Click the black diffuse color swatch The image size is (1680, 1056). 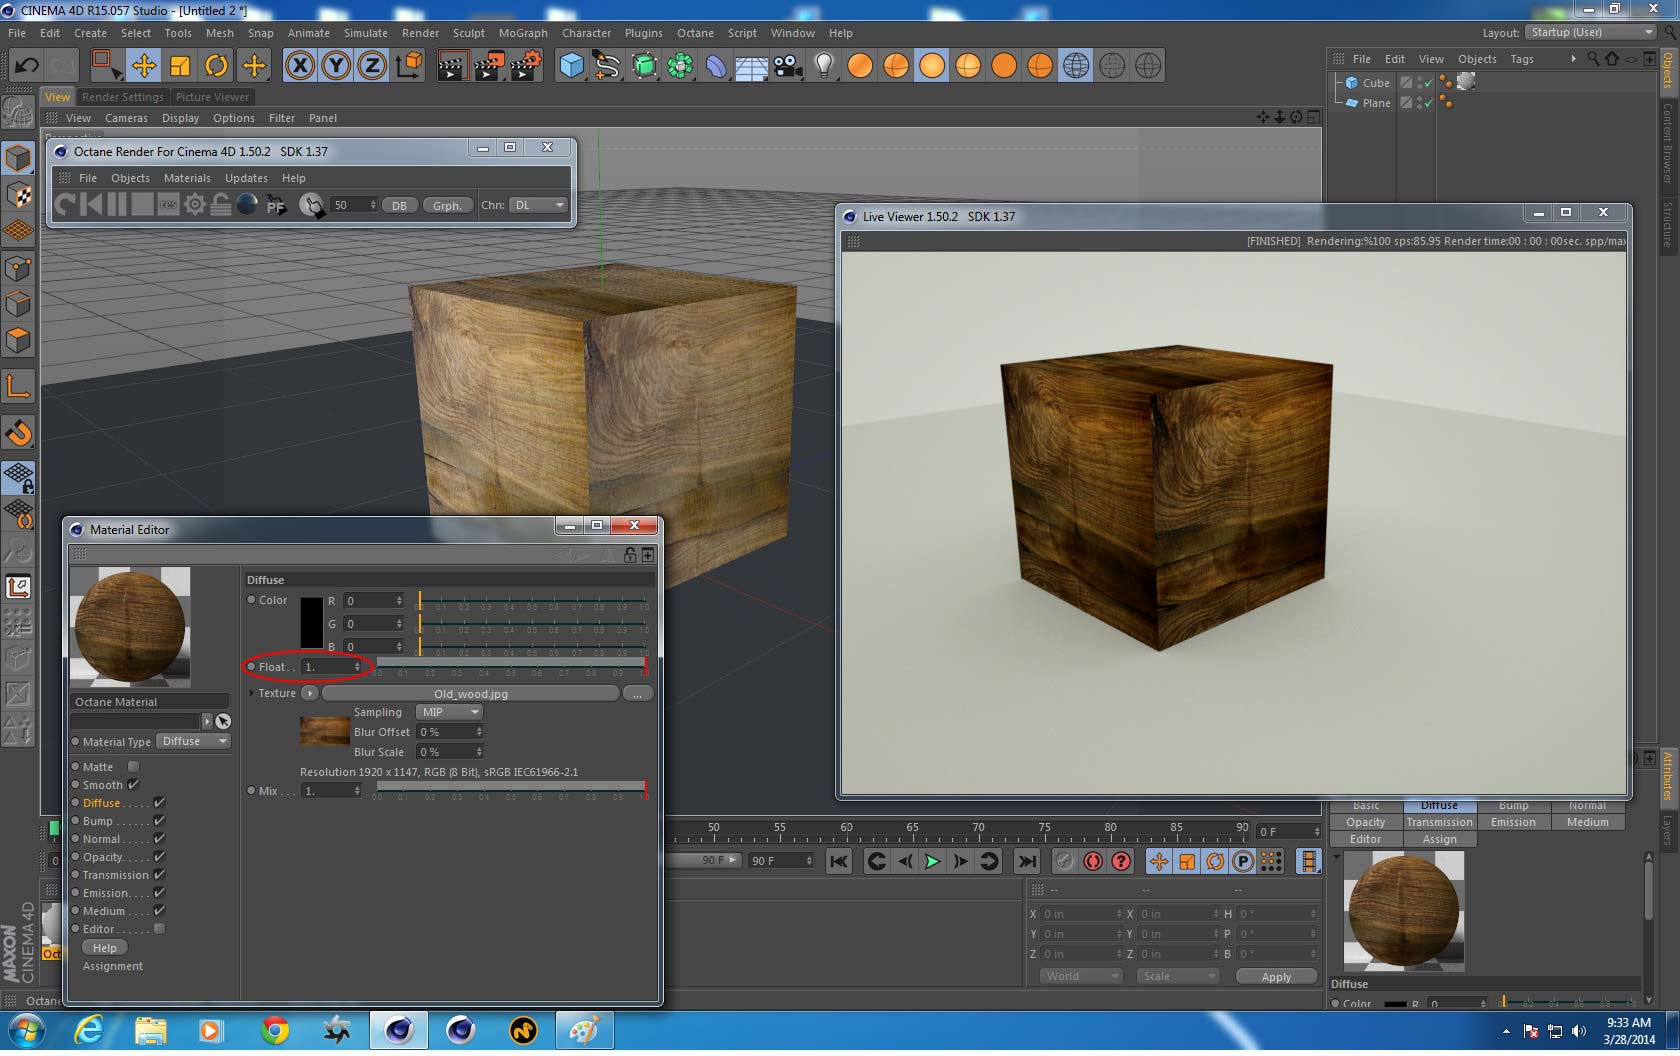point(311,623)
